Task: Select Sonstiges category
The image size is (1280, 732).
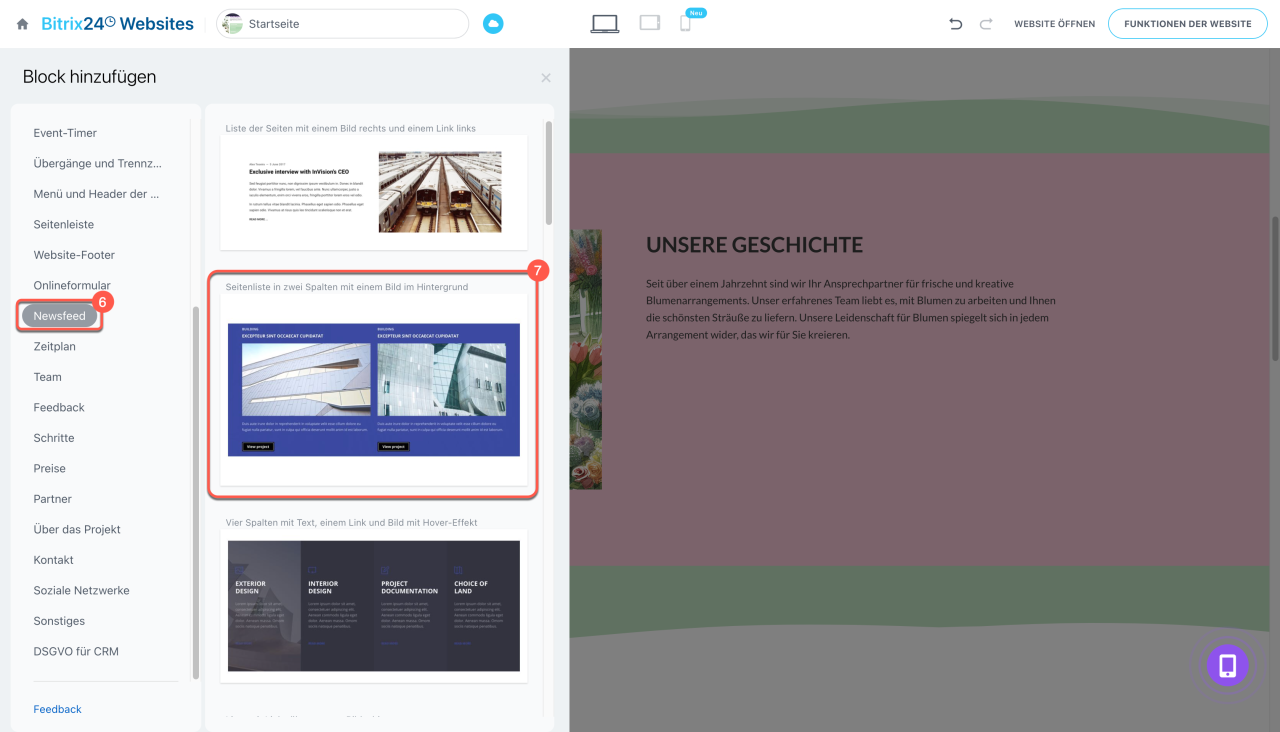Action: point(59,621)
